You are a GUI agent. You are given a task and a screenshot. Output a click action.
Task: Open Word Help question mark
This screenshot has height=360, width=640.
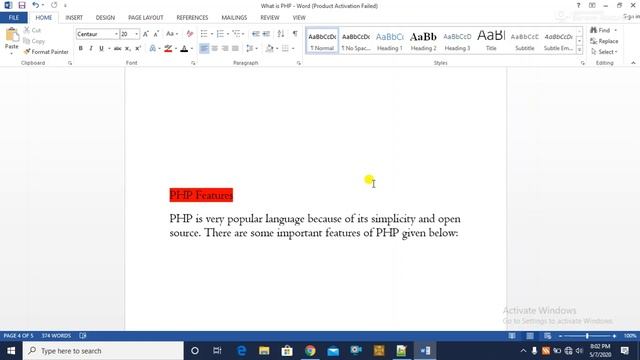[x=578, y=5]
